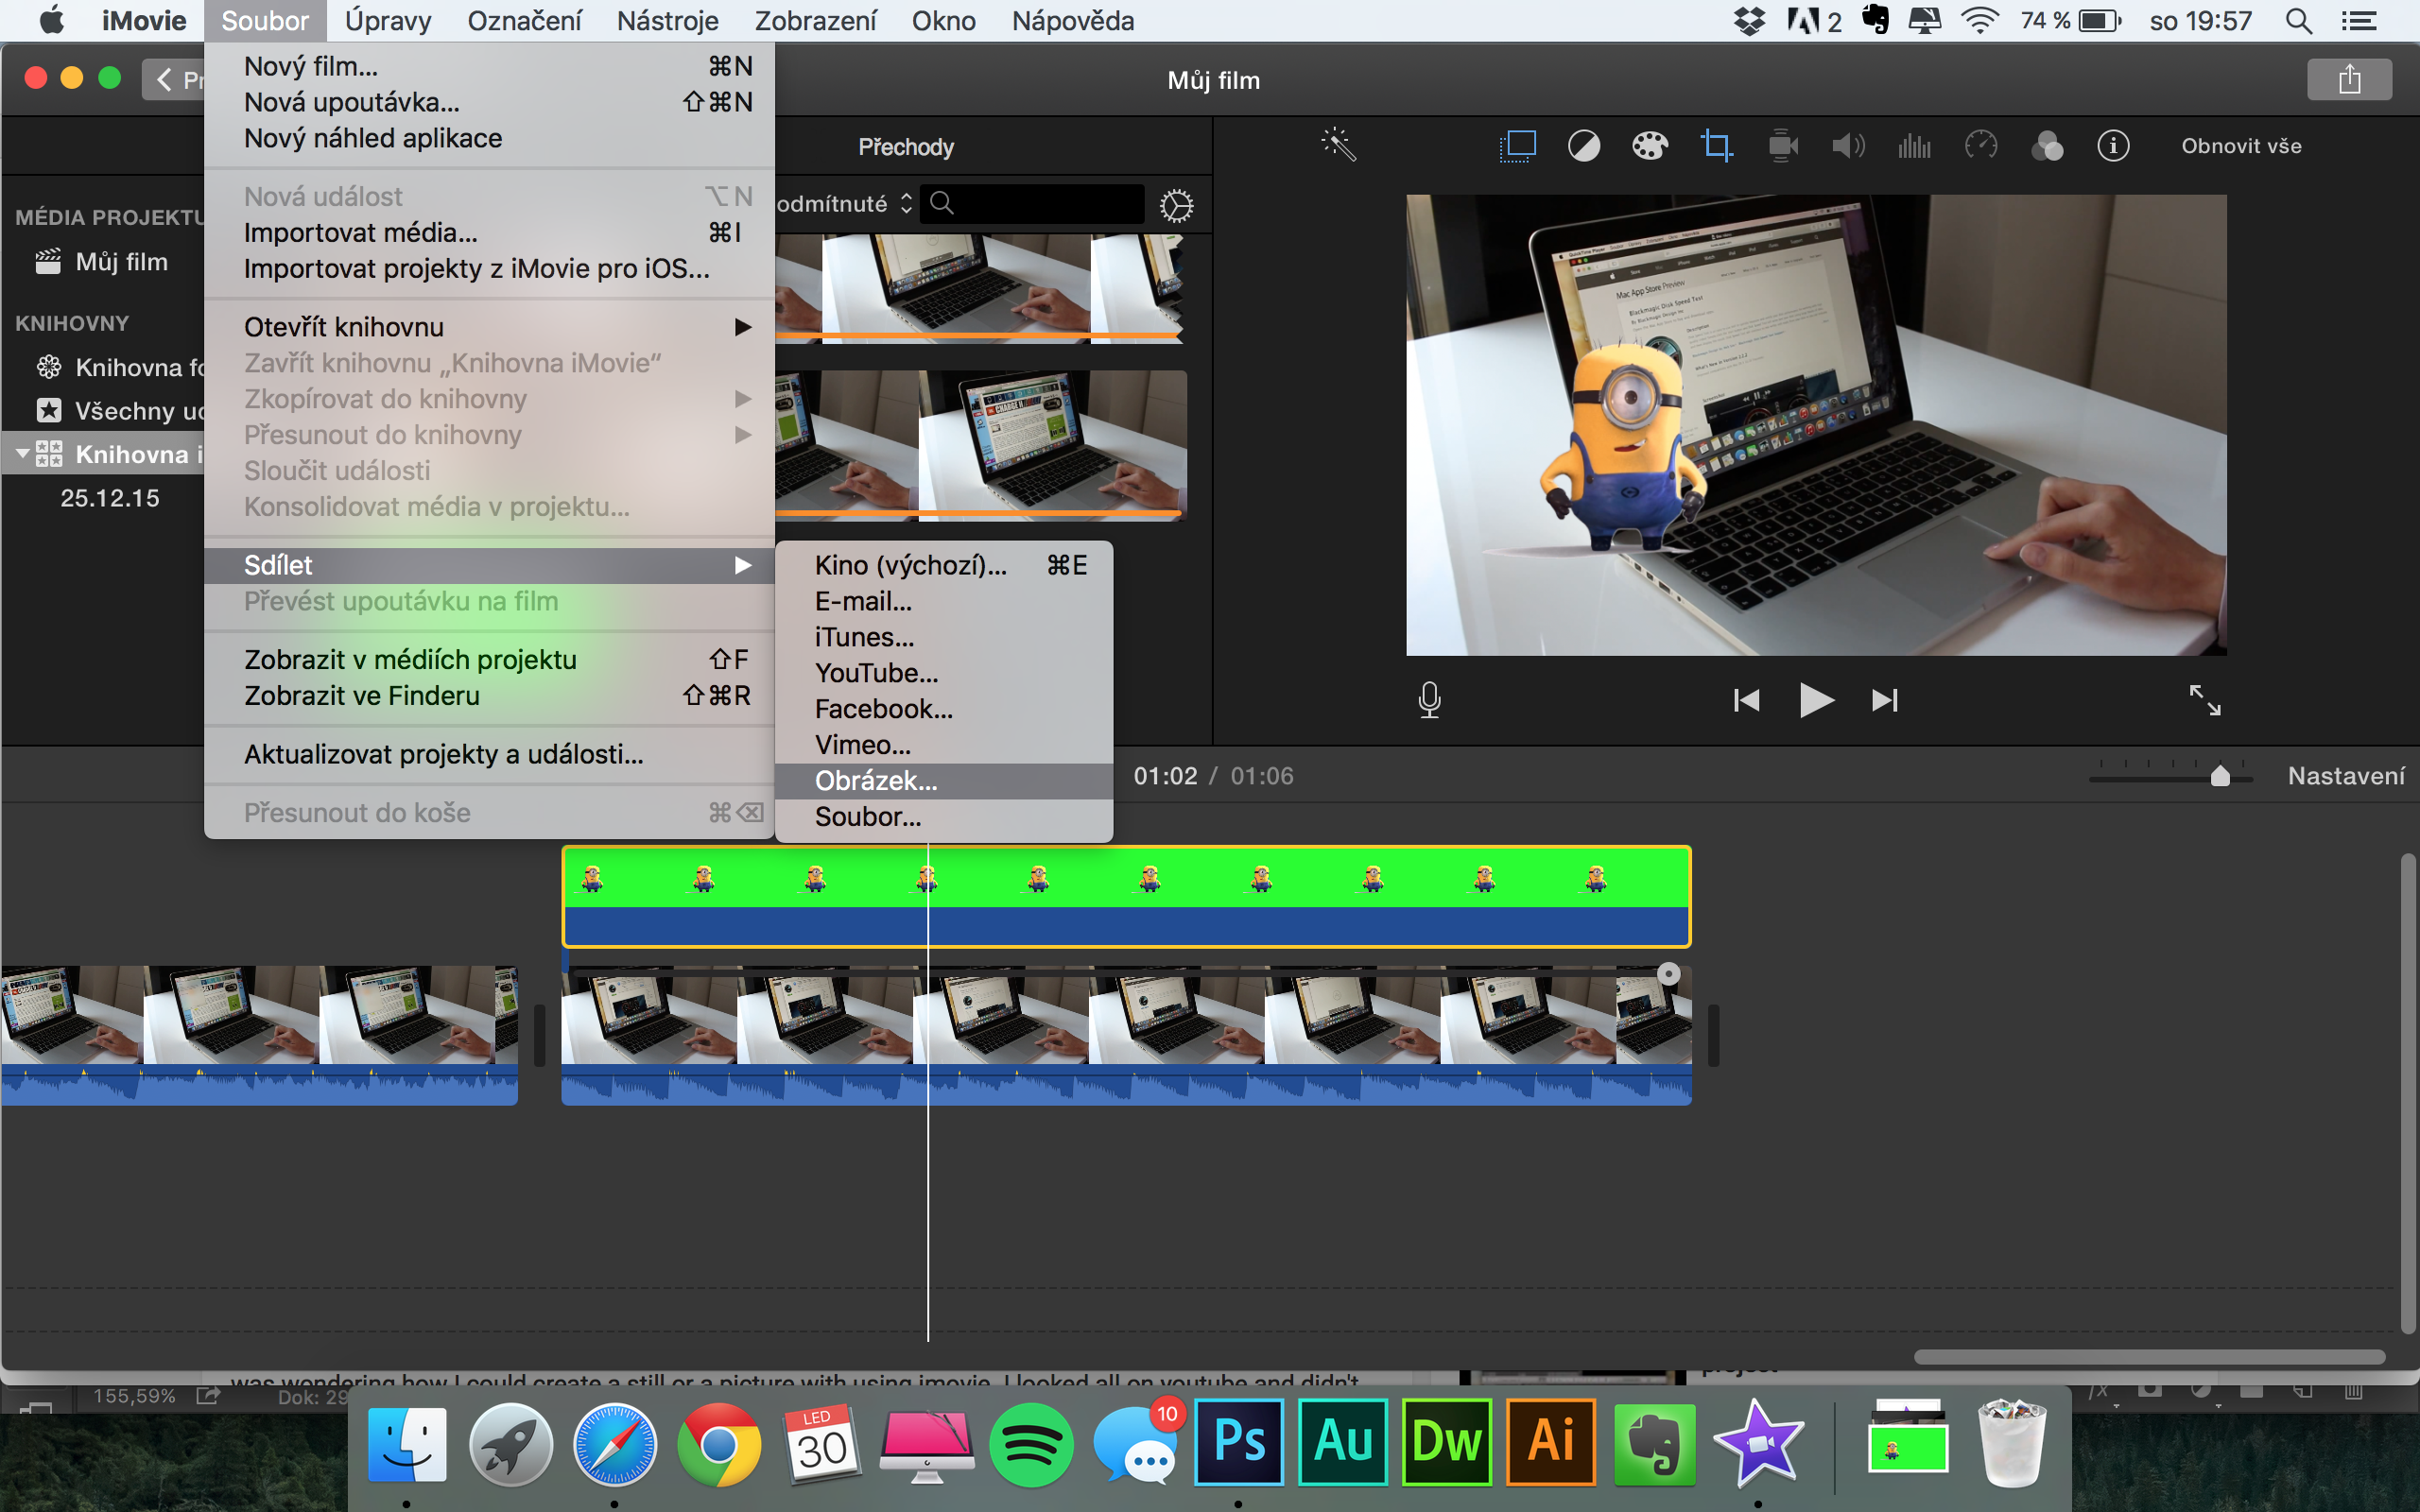Screen dimensions: 2420x1512
Task: Open the color balance adjustment icon
Action: click(2046, 145)
